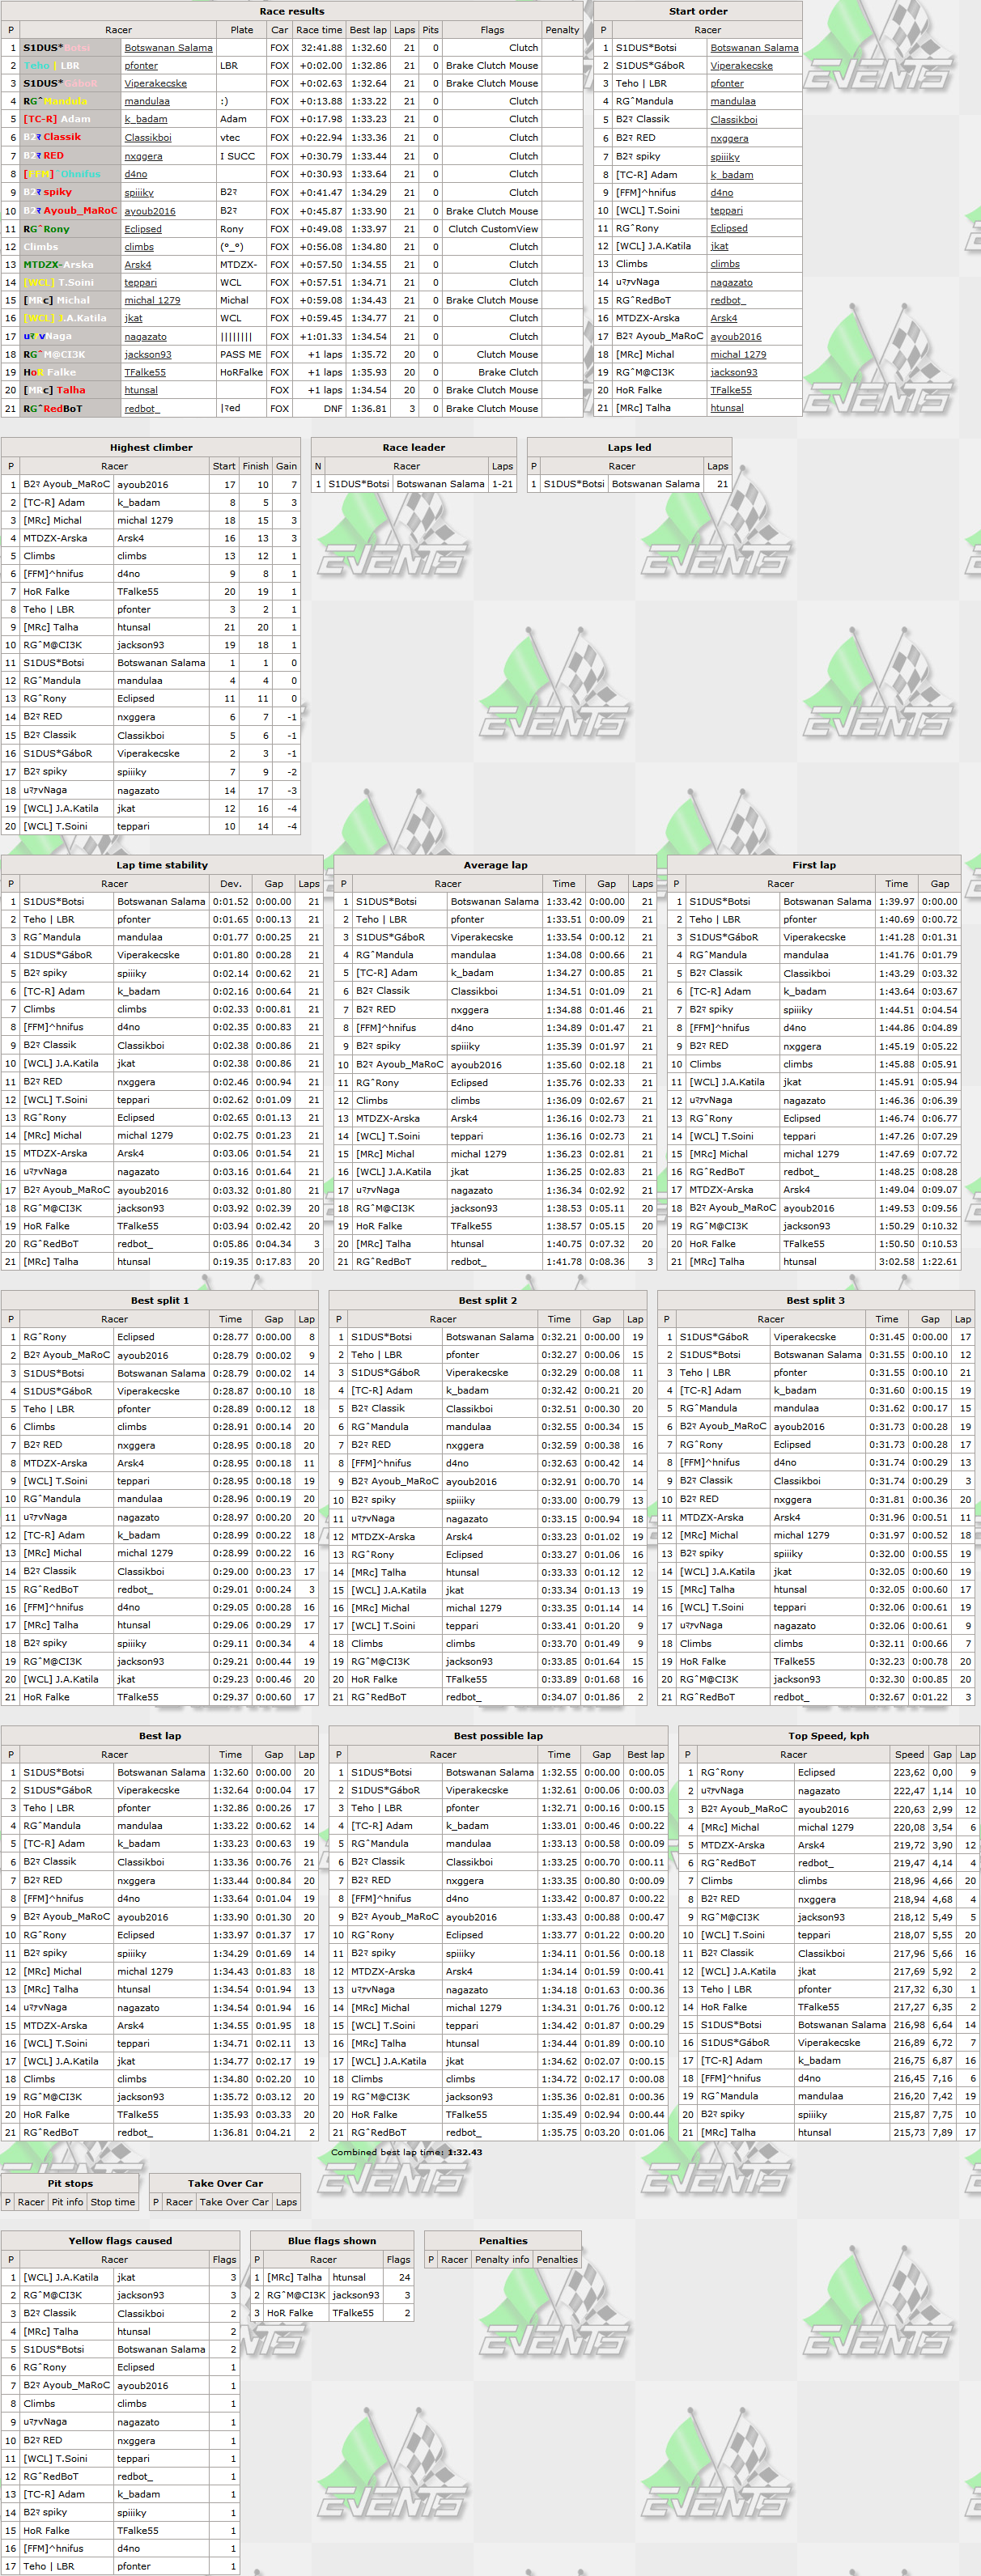The image size is (981, 2576).
Task: Click the 'Penalties' table title
Action: 503,2241
